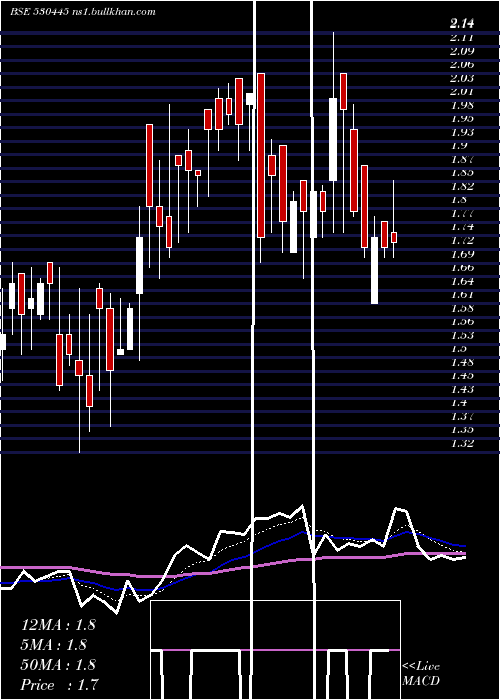Click the 1.61 price axis label
500x700 pixels.
click(462, 295)
